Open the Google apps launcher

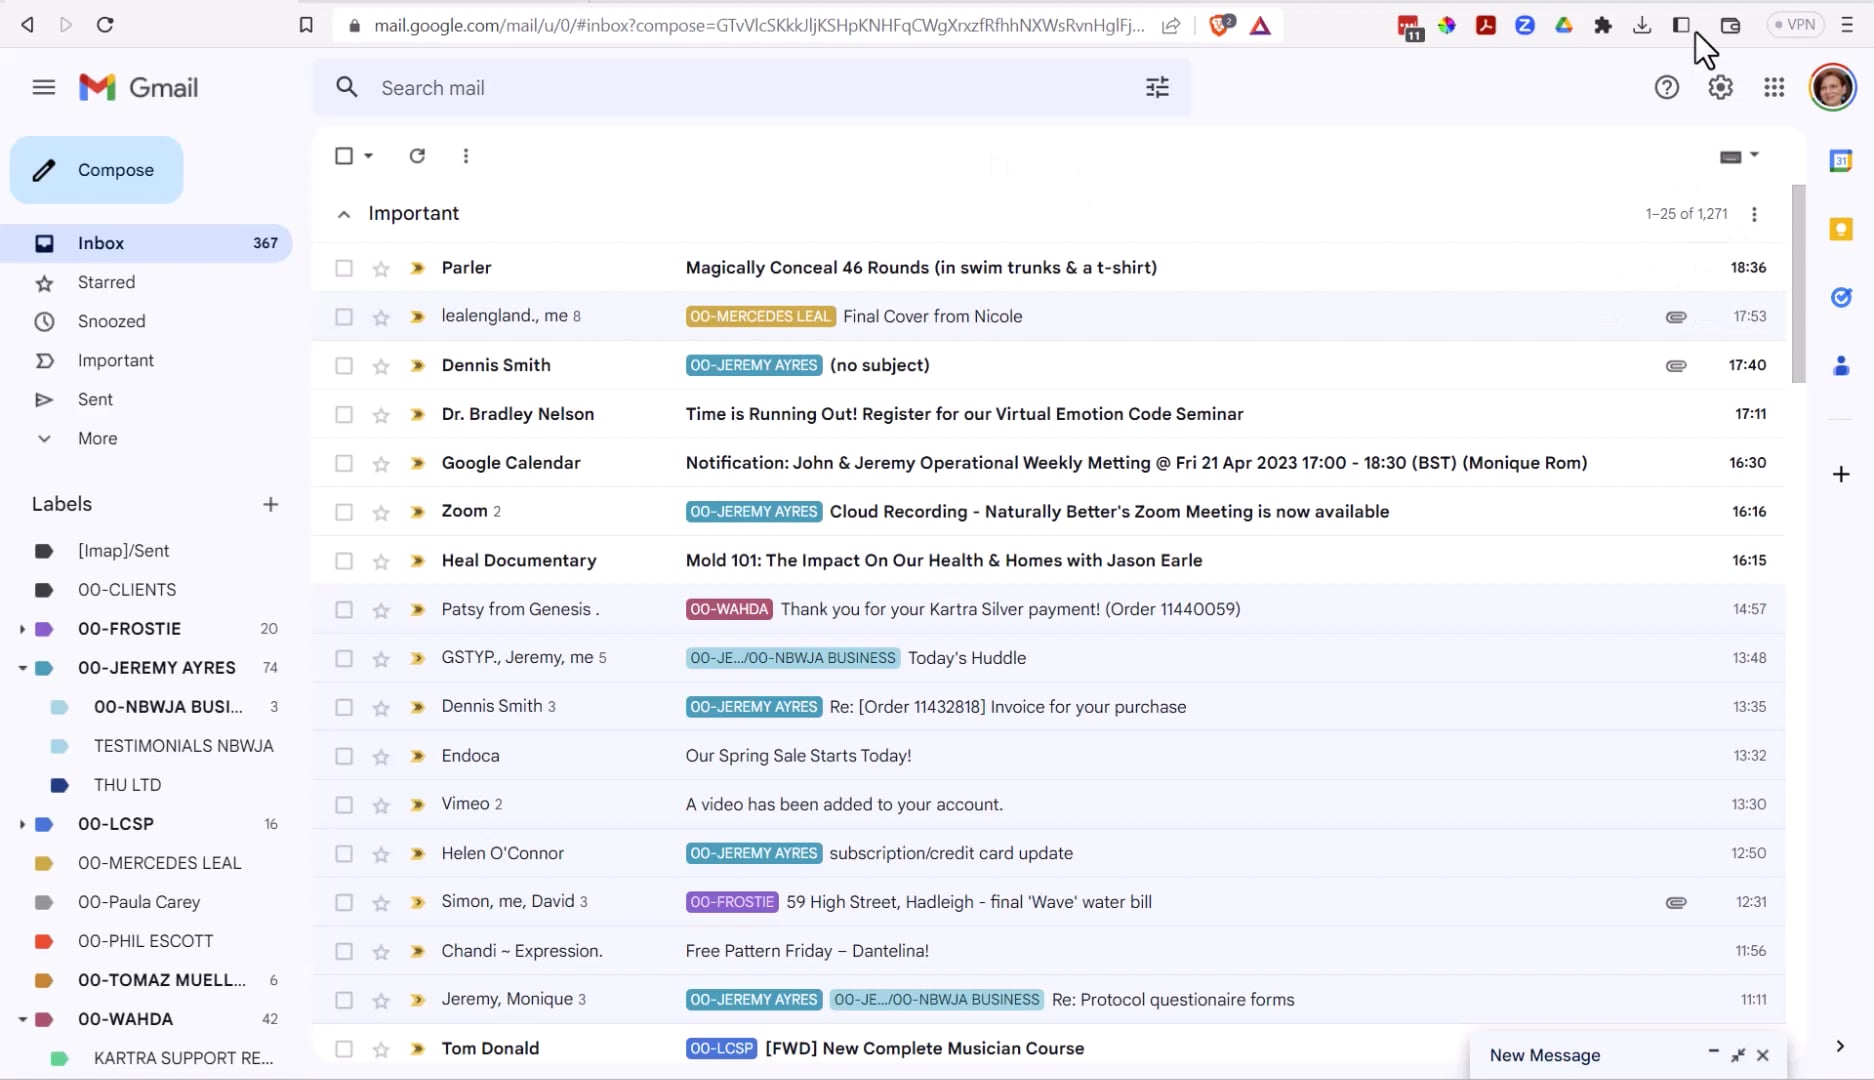pyautogui.click(x=1774, y=87)
